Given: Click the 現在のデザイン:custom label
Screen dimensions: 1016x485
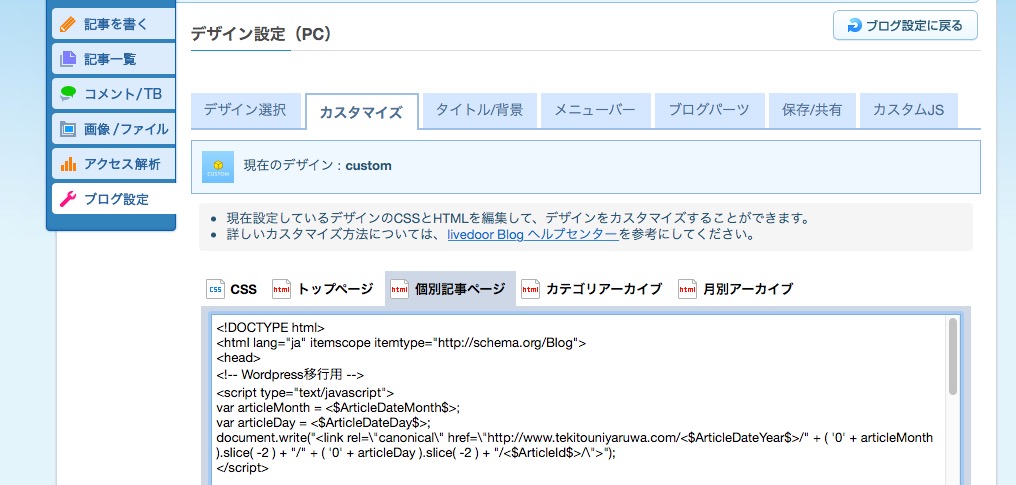Looking at the screenshot, I should [318, 166].
